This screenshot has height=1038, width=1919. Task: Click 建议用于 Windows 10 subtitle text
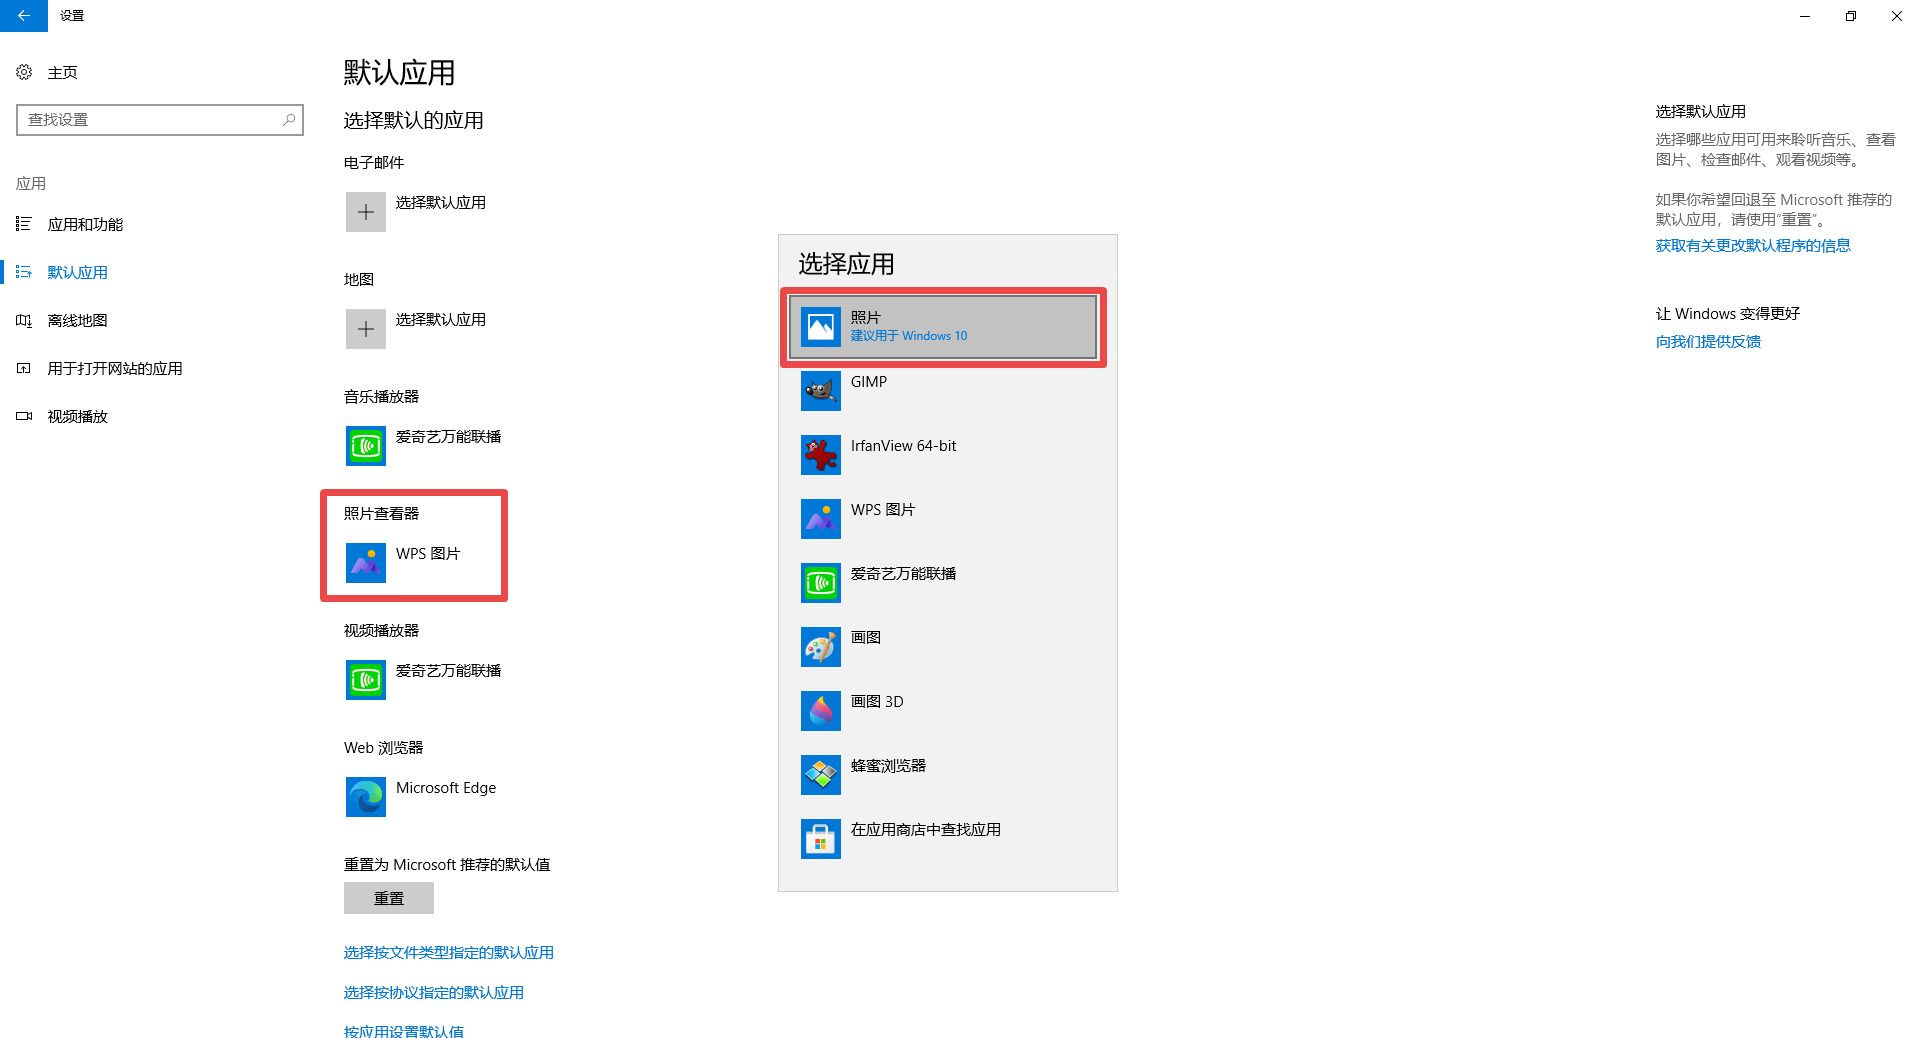click(909, 336)
